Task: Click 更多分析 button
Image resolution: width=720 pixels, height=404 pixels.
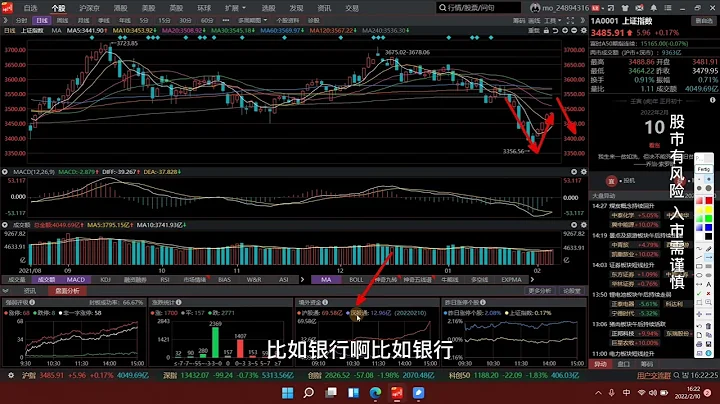Action: click(x=540, y=291)
